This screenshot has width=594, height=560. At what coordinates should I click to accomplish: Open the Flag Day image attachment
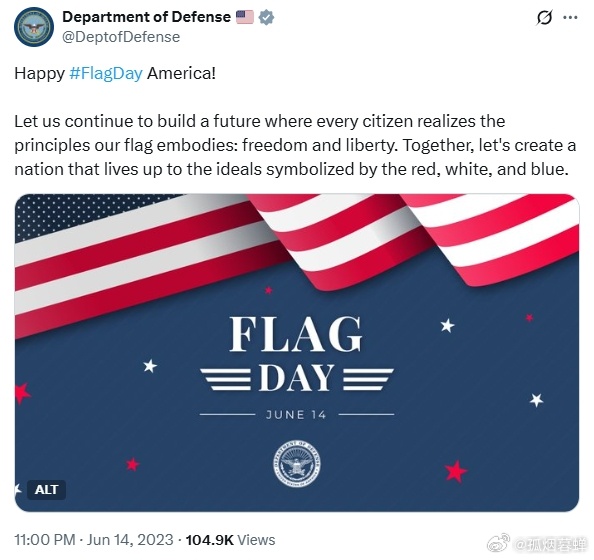tap(297, 352)
